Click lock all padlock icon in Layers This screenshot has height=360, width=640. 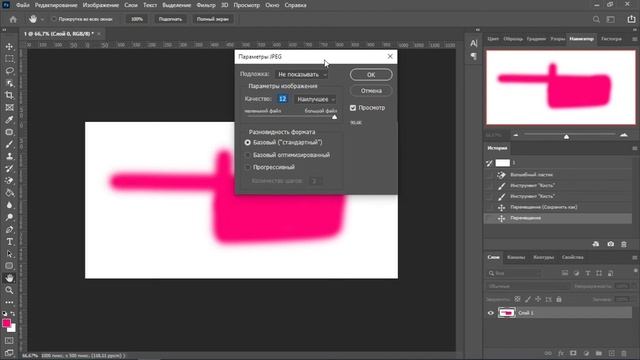(x=559, y=300)
